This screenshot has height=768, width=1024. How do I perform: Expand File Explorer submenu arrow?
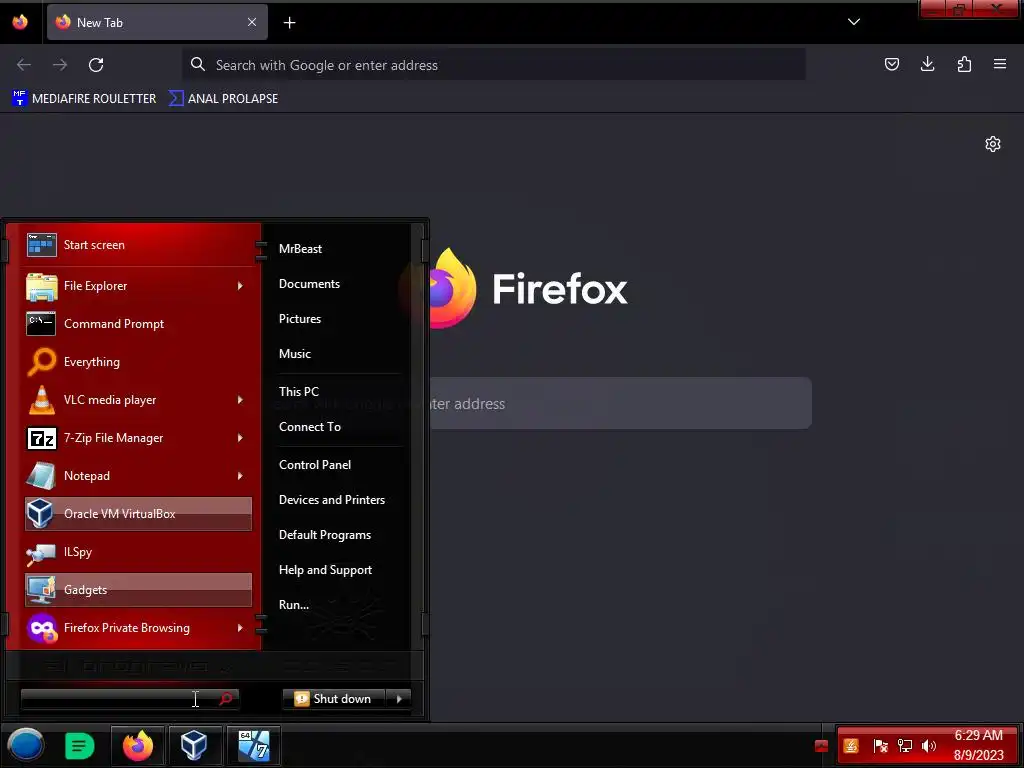tap(240, 286)
